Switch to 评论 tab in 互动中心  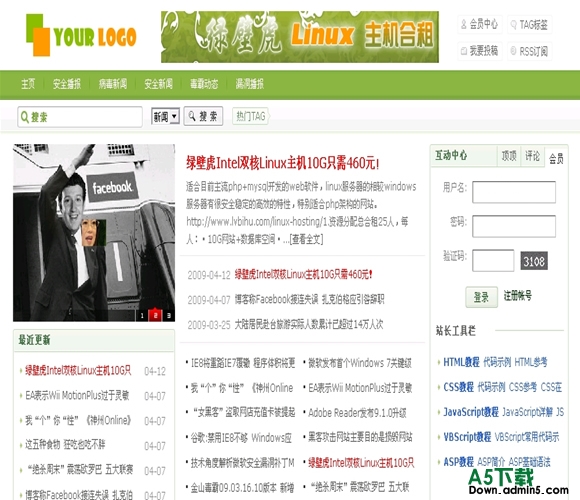click(533, 156)
